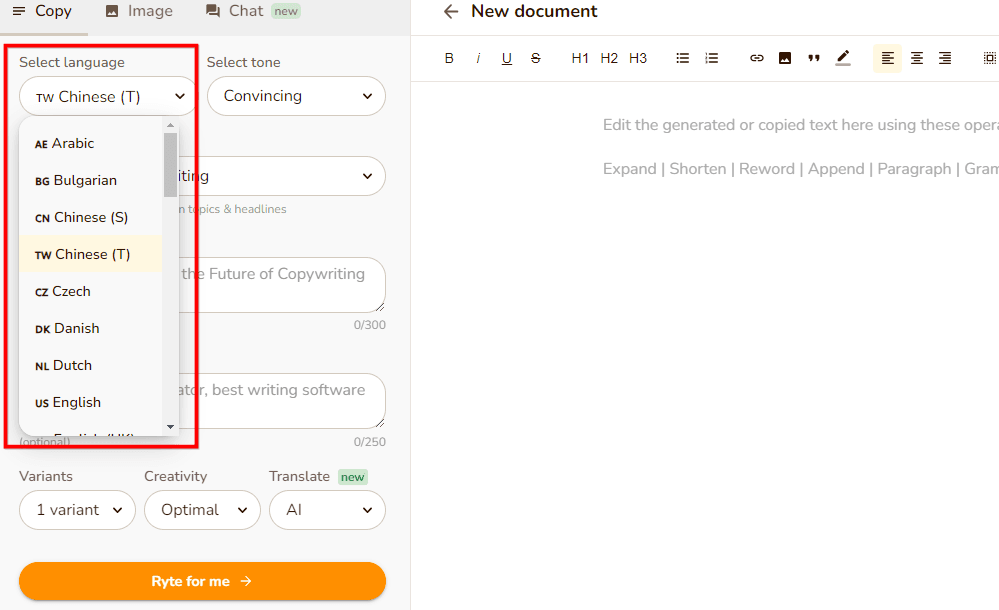Apply bold formatting in editor toolbar
The width and height of the screenshot is (999, 610).
click(449, 58)
